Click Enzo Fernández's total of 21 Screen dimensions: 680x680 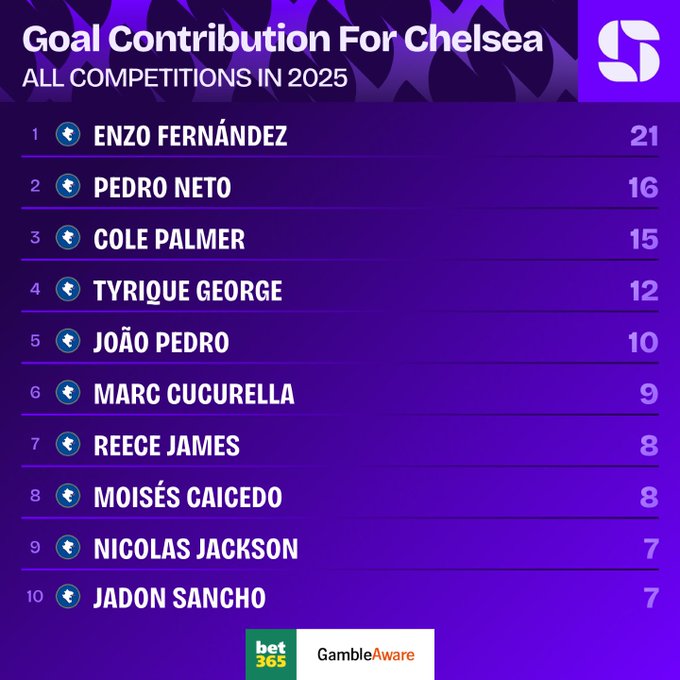[644, 136]
